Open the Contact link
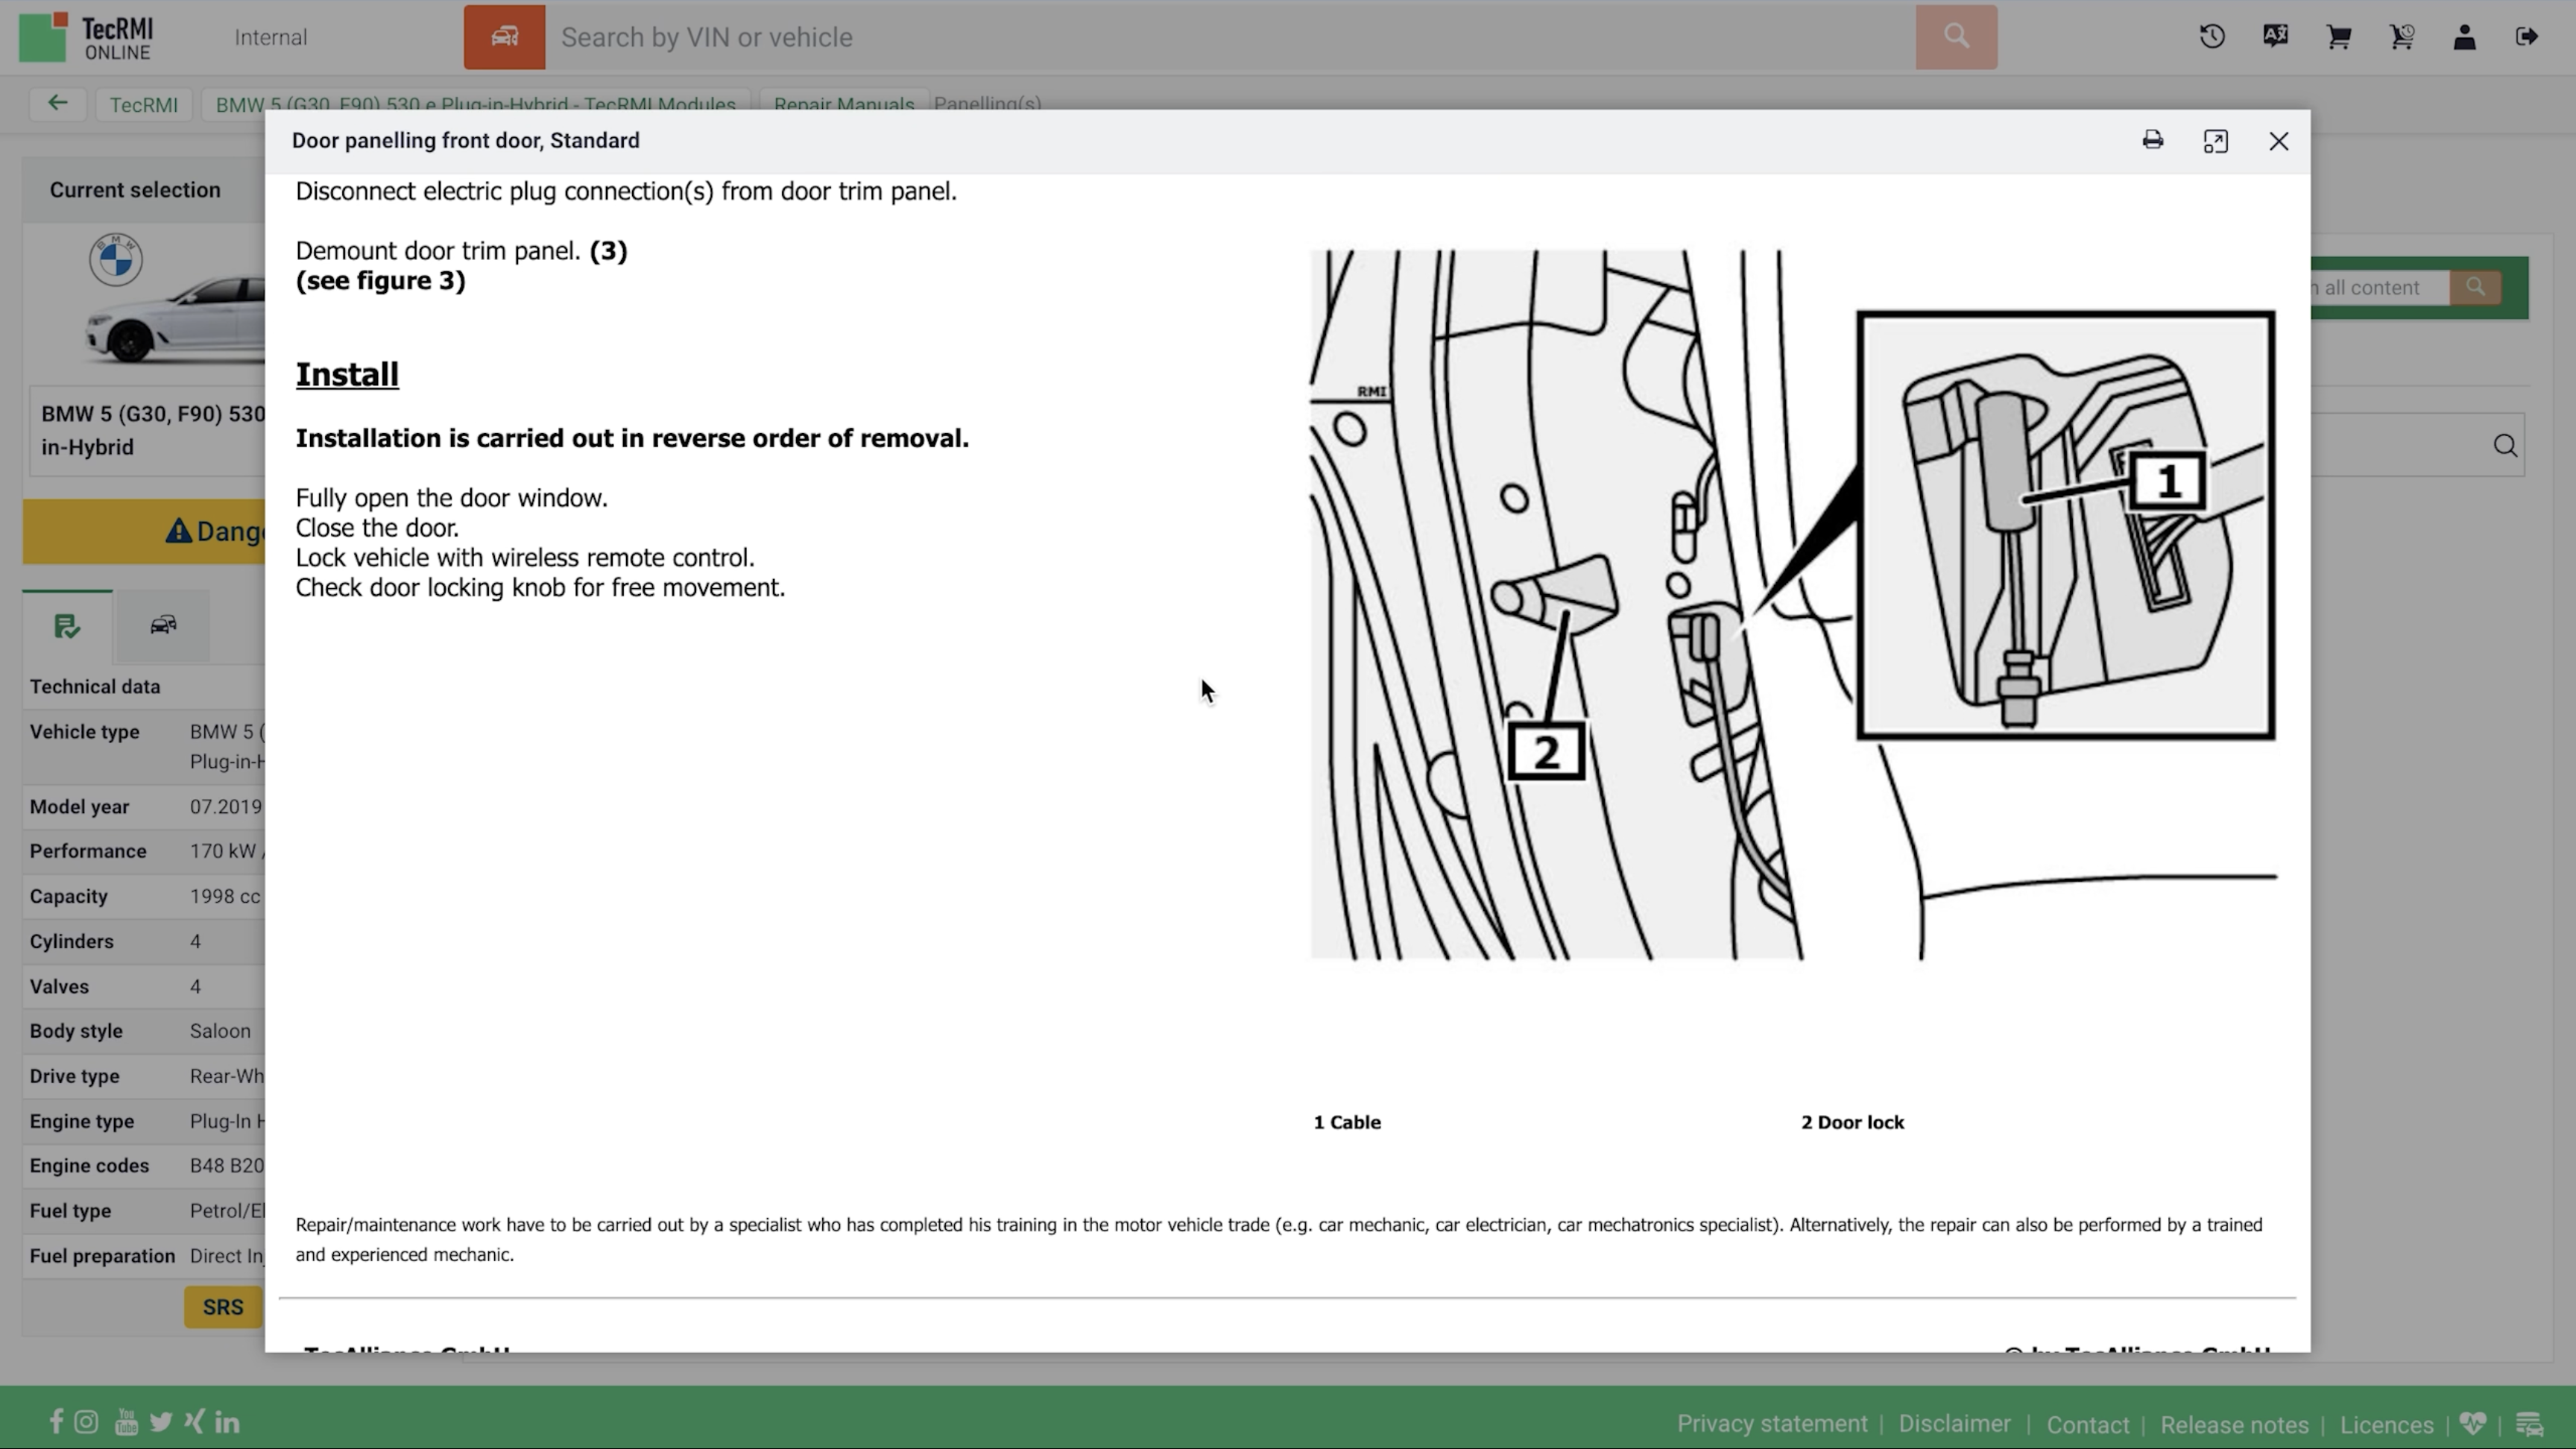The height and width of the screenshot is (1449, 2576). (x=2087, y=1424)
